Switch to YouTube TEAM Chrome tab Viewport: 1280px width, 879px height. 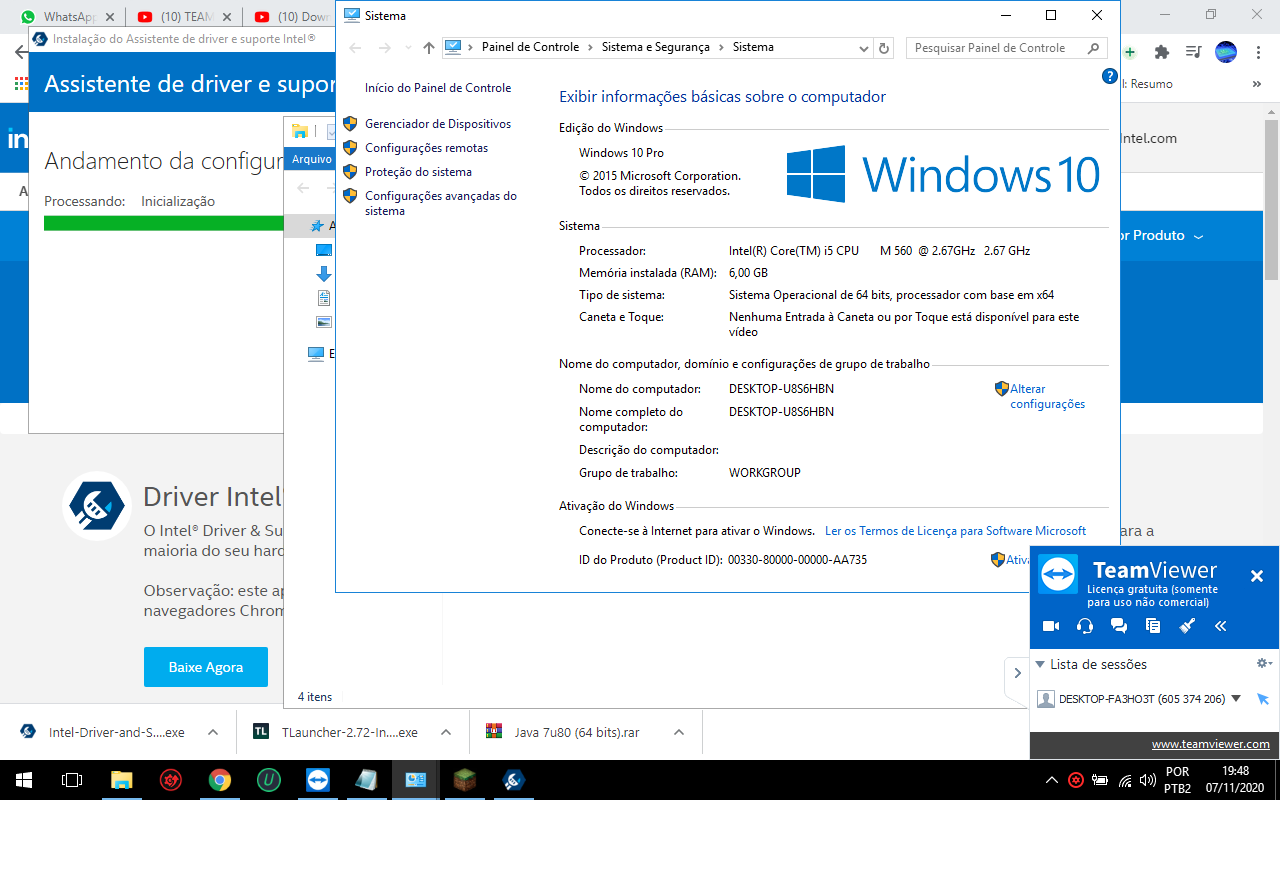[185, 17]
